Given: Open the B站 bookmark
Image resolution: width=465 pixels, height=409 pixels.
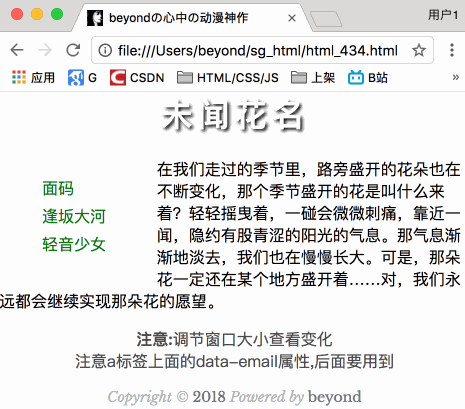Looking at the screenshot, I should pyautogui.click(x=368, y=78).
